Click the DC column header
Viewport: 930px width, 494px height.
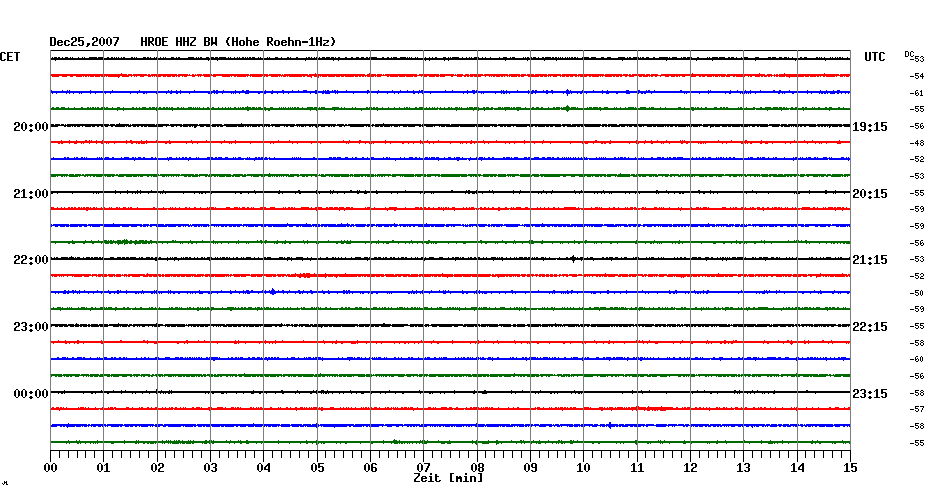(x=909, y=54)
